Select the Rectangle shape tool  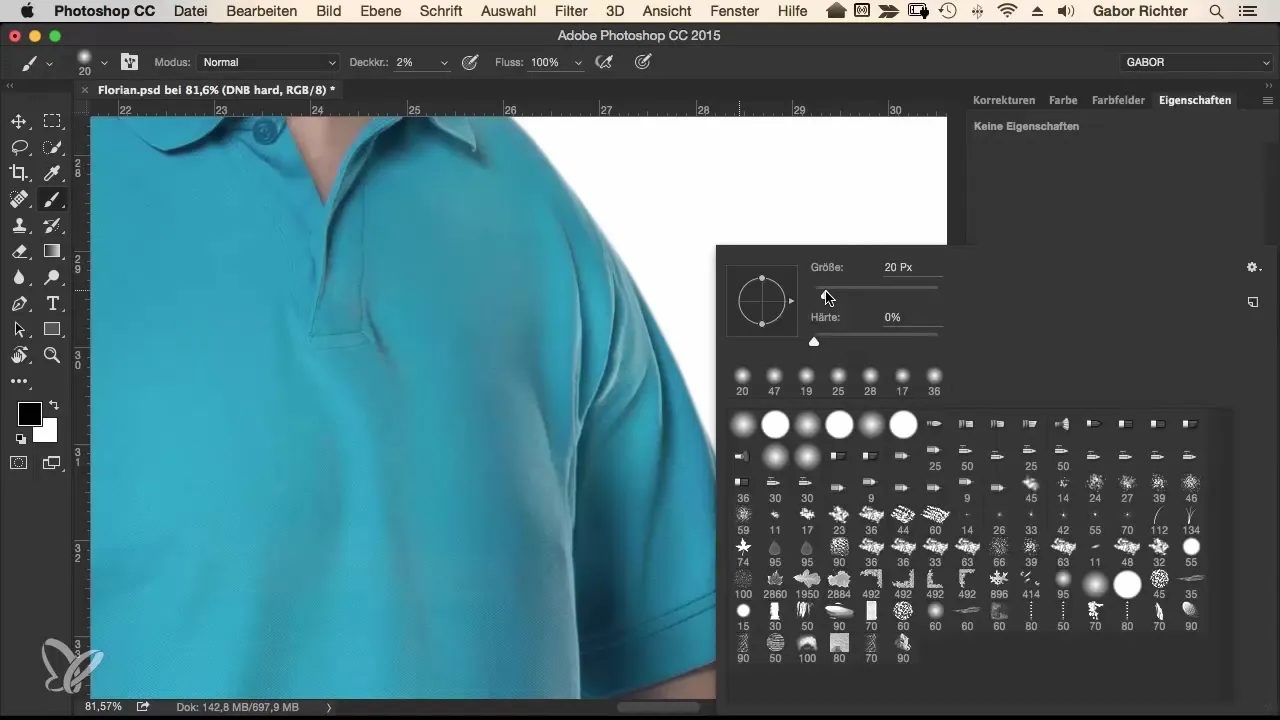click(x=52, y=329)
